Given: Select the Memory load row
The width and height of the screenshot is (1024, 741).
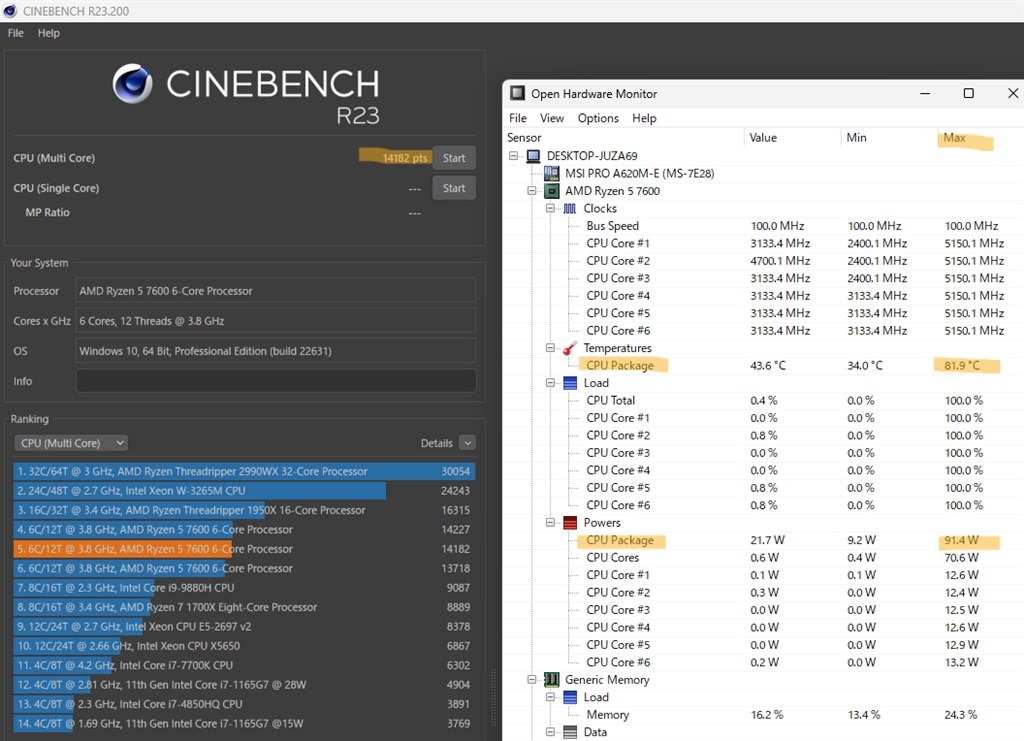Looking at the screenshot, I should (764, 715).
